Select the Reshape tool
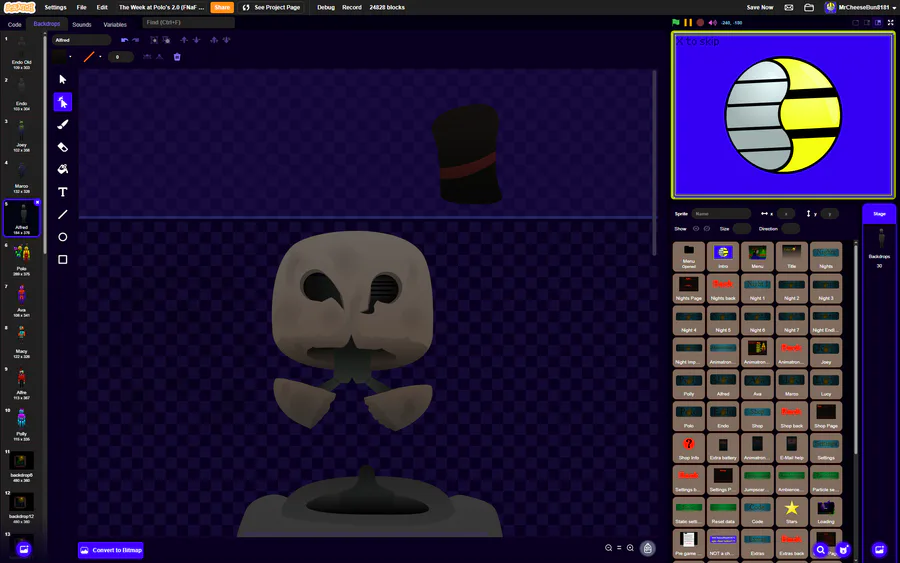 pyautogui.click(x=63, y=102)
